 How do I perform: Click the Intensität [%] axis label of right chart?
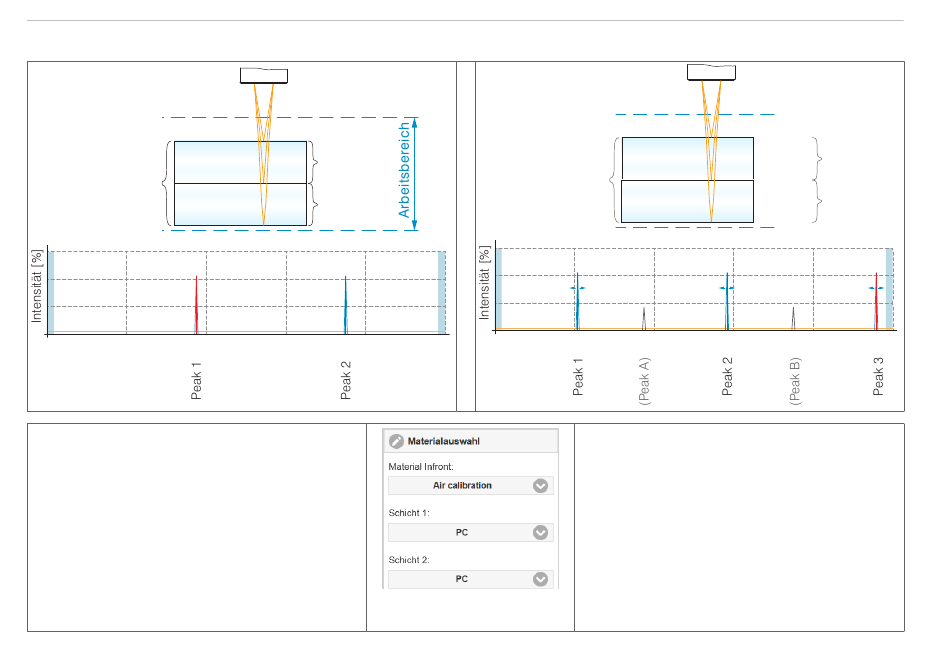tap(484, 282)
